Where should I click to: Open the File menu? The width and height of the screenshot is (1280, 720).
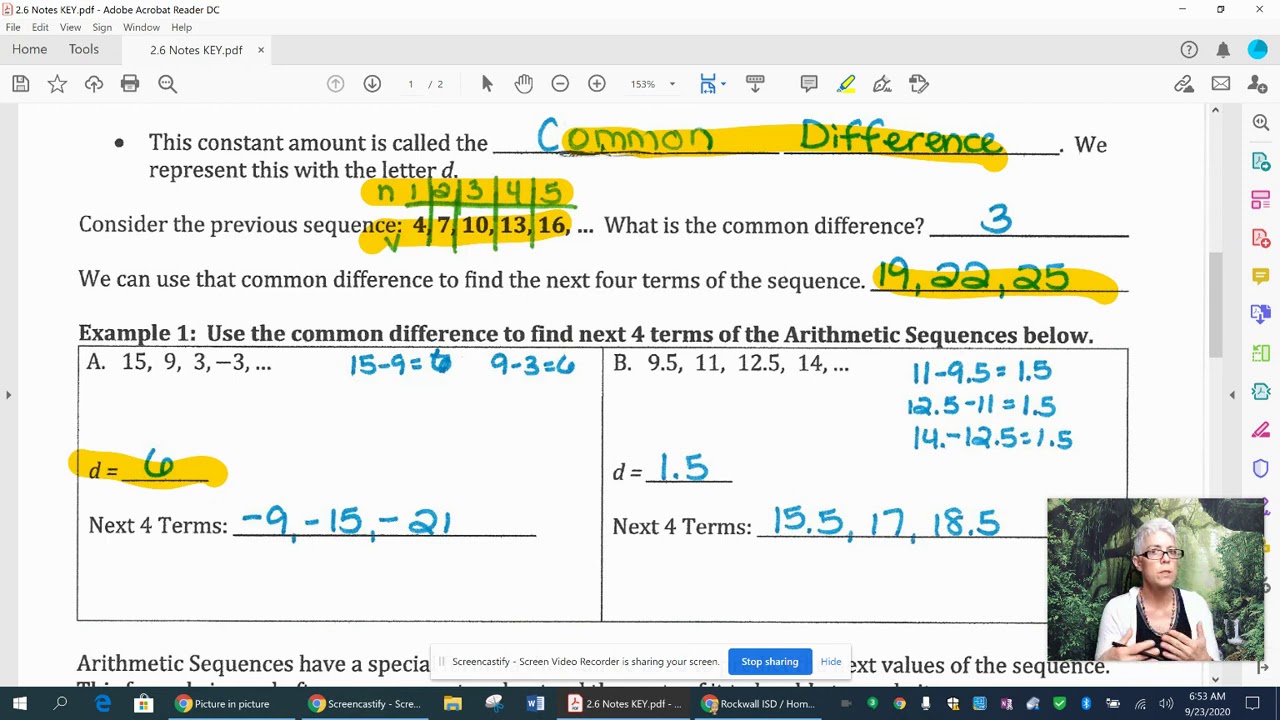13,27
